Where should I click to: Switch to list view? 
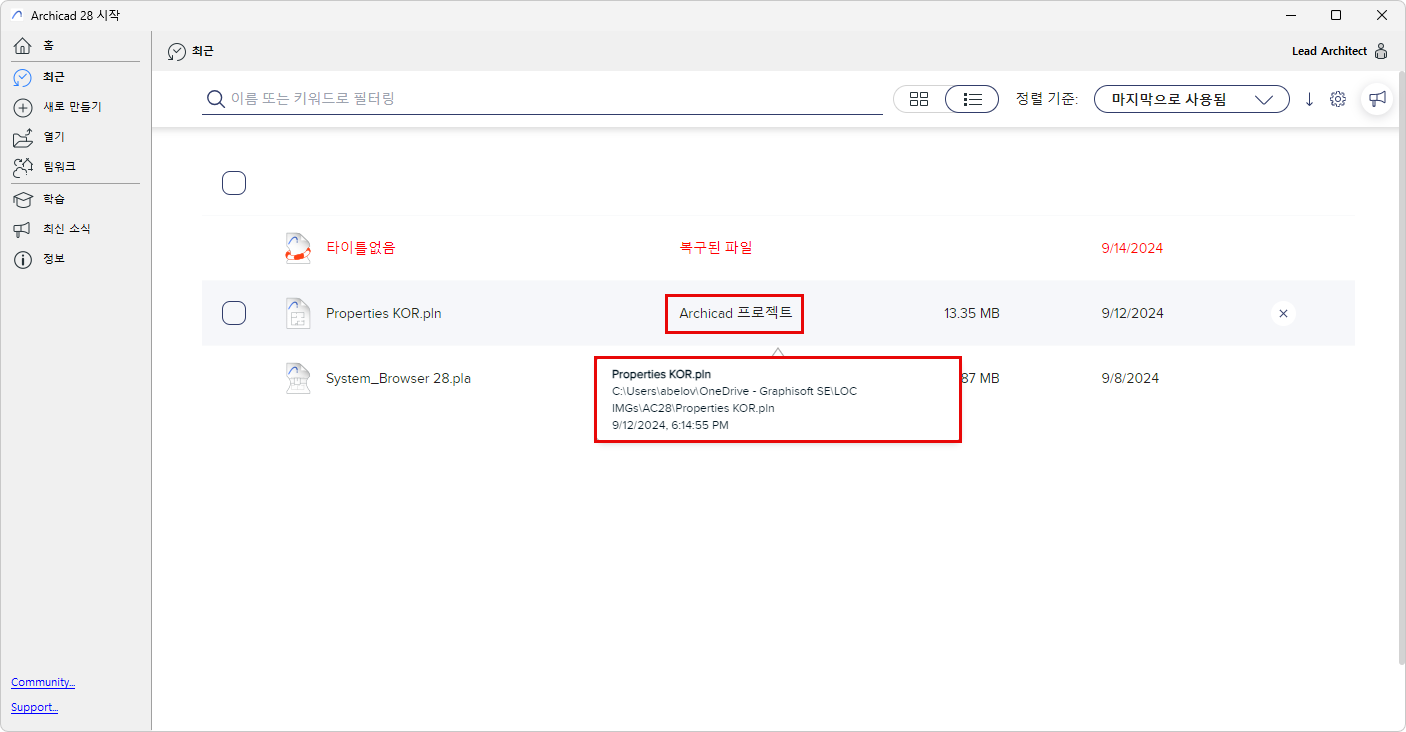(x=972, y=99)
